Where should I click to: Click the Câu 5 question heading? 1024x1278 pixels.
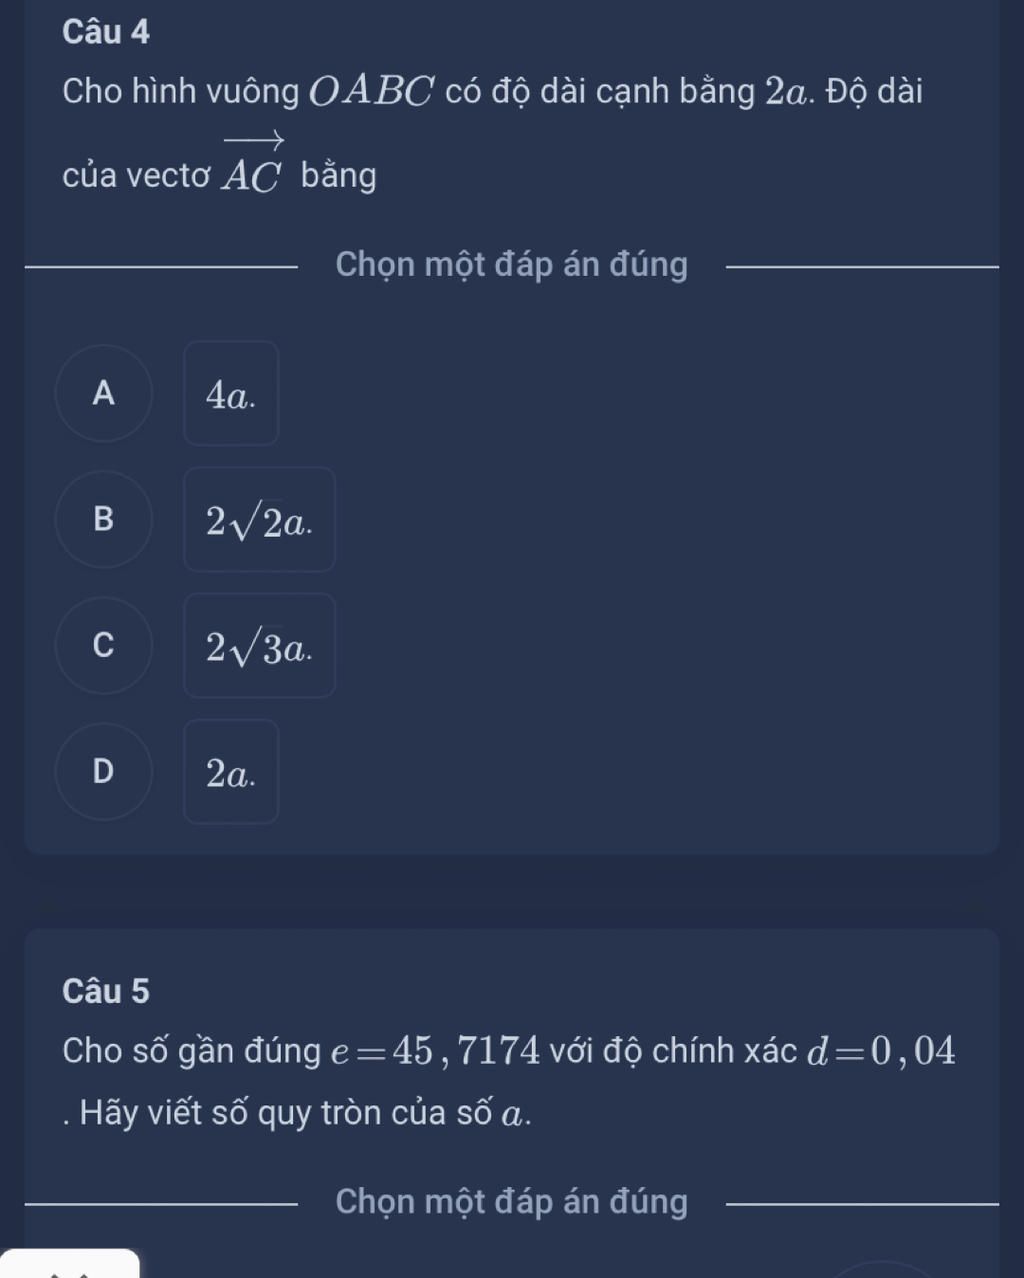pos(106,991)
